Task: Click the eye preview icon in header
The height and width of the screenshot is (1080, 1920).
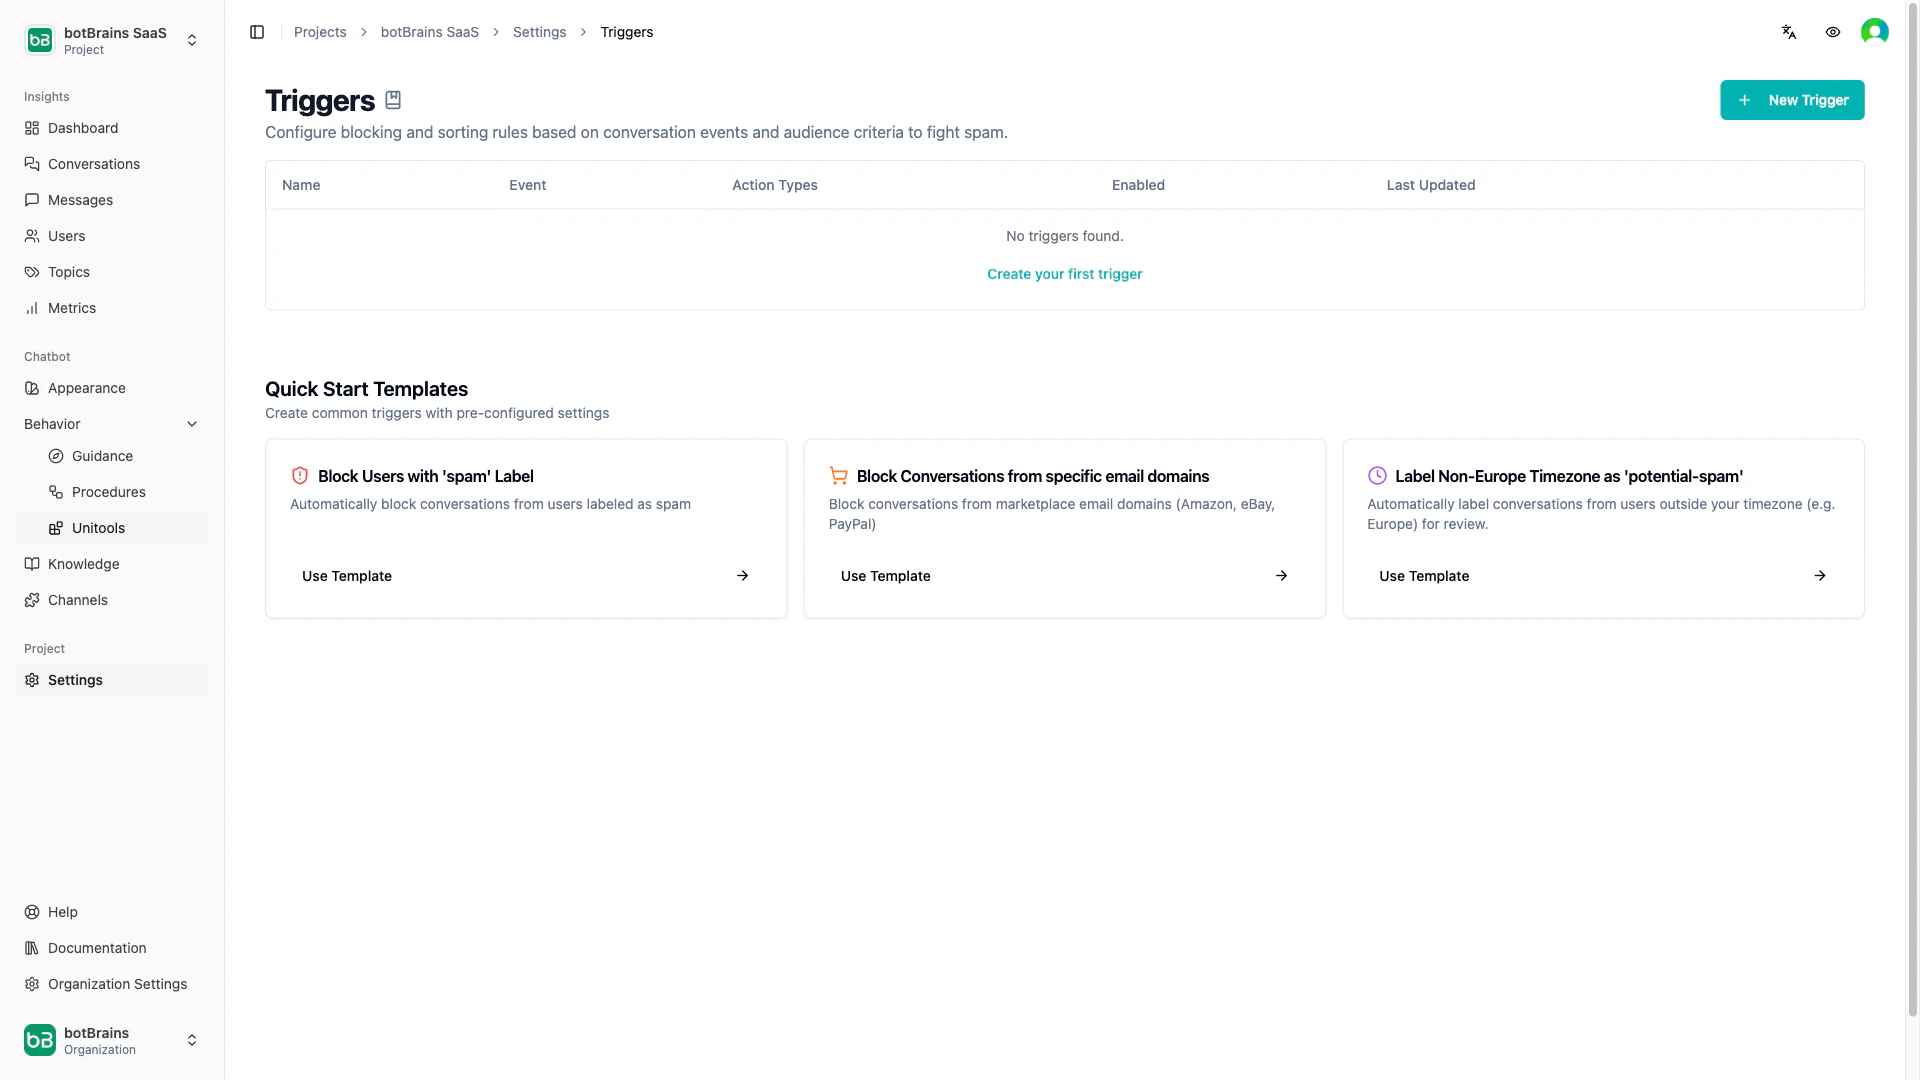Action: tap(1833, 31)
